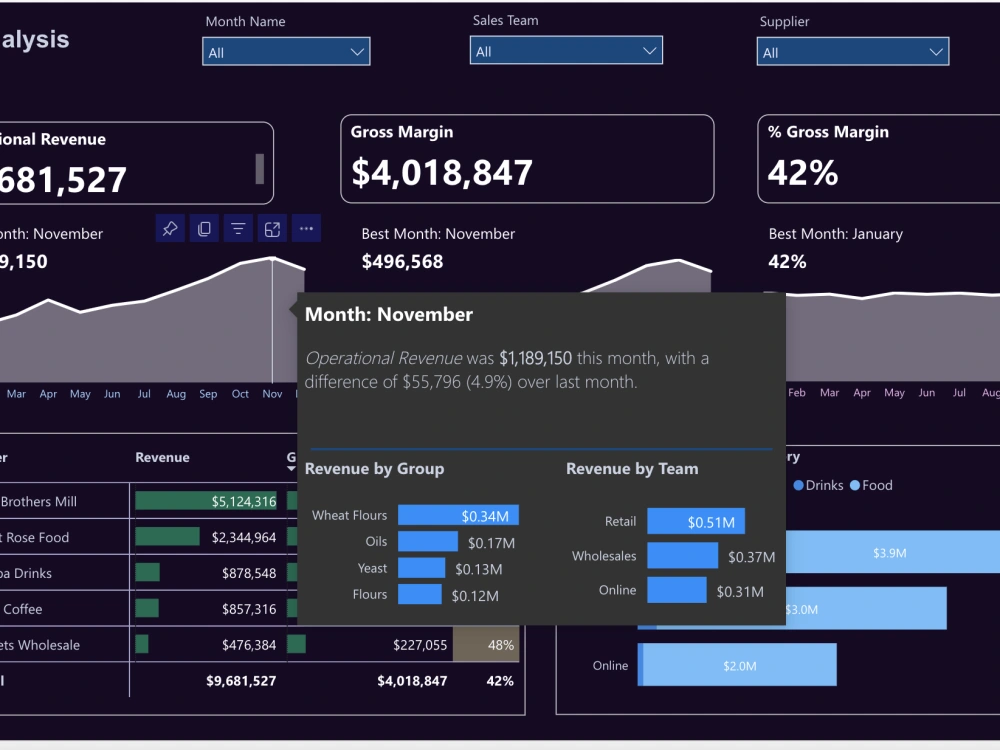Click the Retail $0.51M tooltip bar
1000x750 pixels.
[x=696, y=522]
